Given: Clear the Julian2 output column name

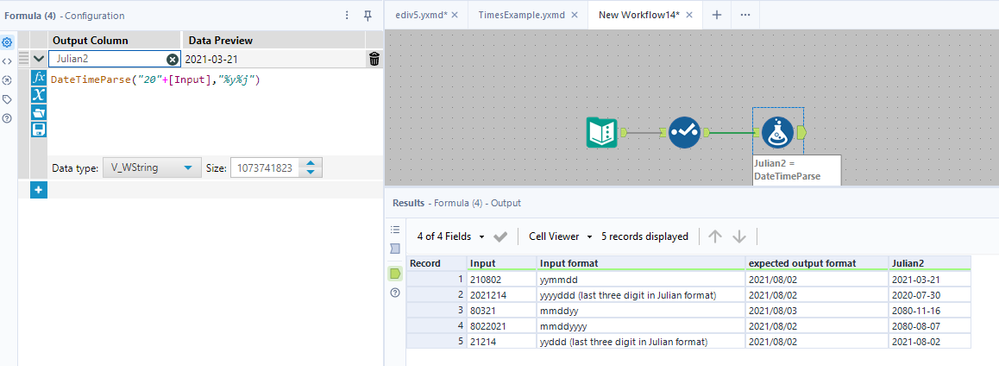Looking at the screenshot, I should pyautogui.click(x=173, y=59).
